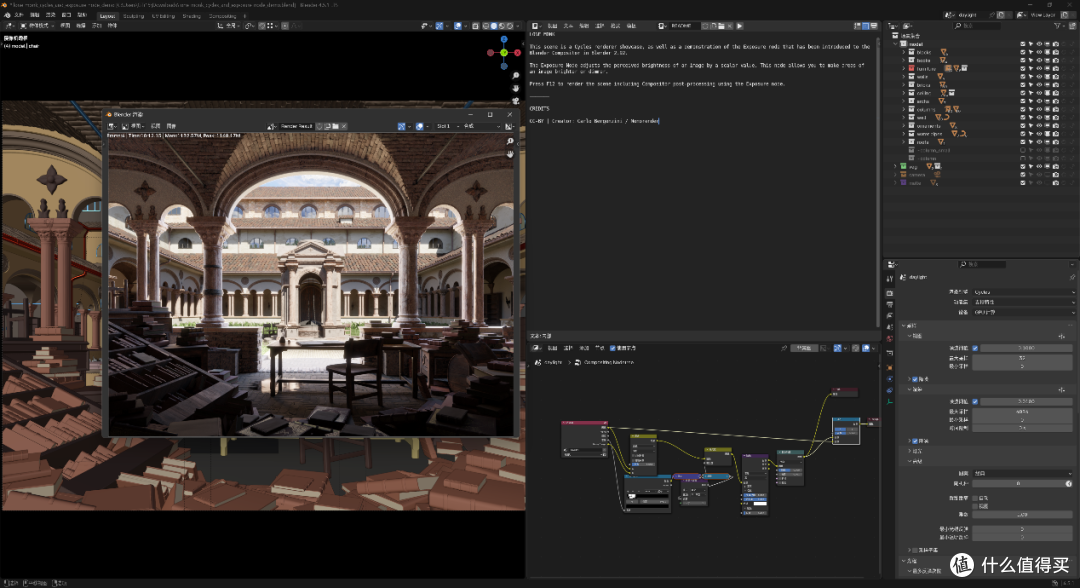Run script with the play button

740,25
